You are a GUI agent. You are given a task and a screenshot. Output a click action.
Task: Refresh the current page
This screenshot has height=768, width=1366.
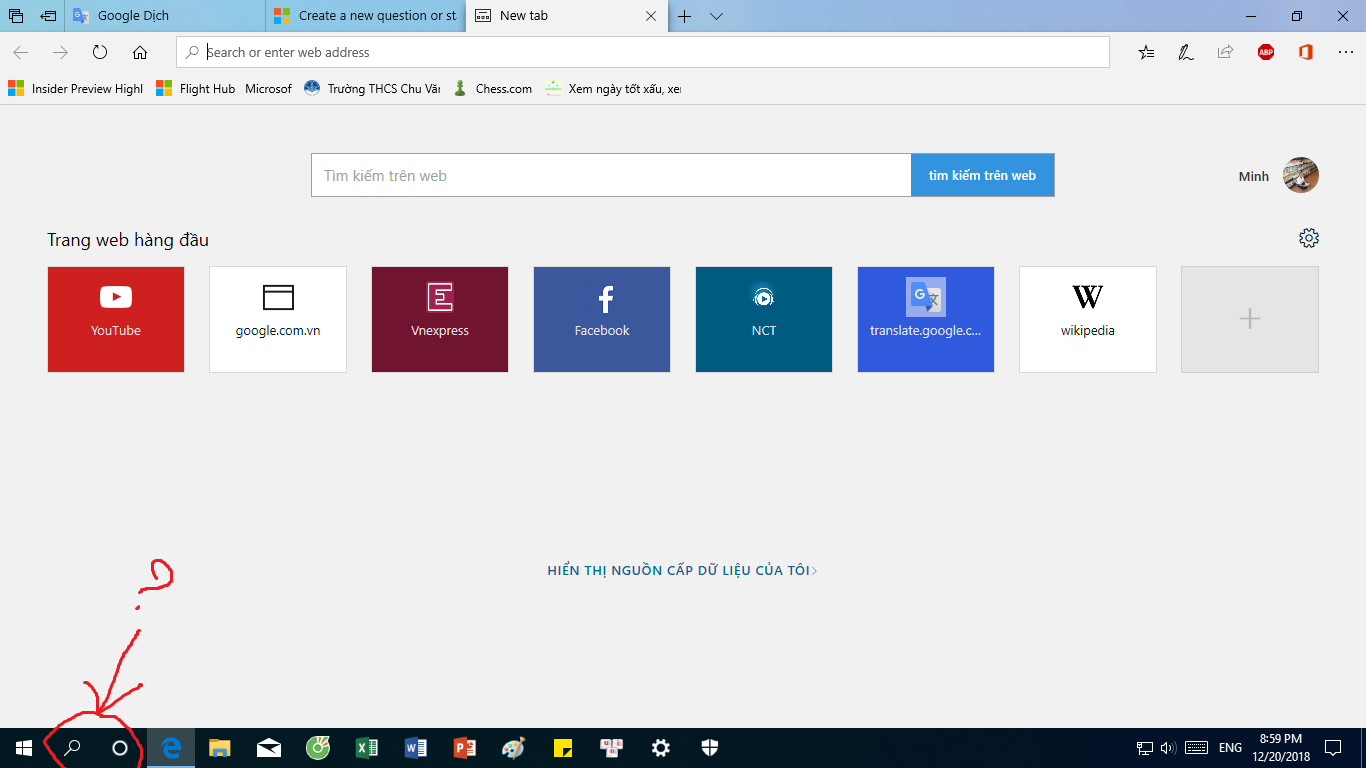(100, 52)
